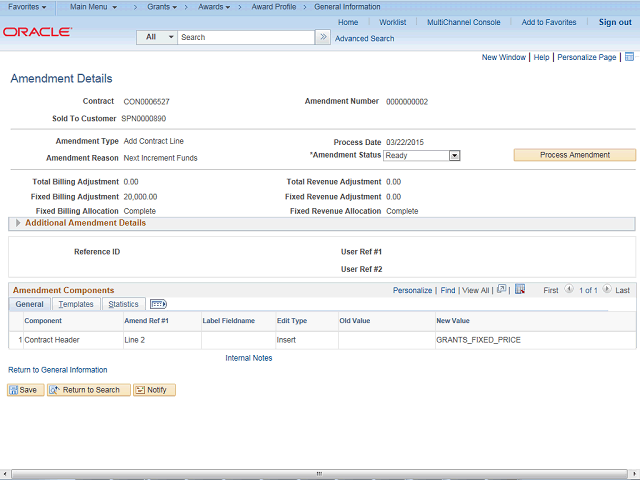This screenshot has height=480, width=640.
Task: Click Personalize link in Amendment Components
Action: pos(412,290)
